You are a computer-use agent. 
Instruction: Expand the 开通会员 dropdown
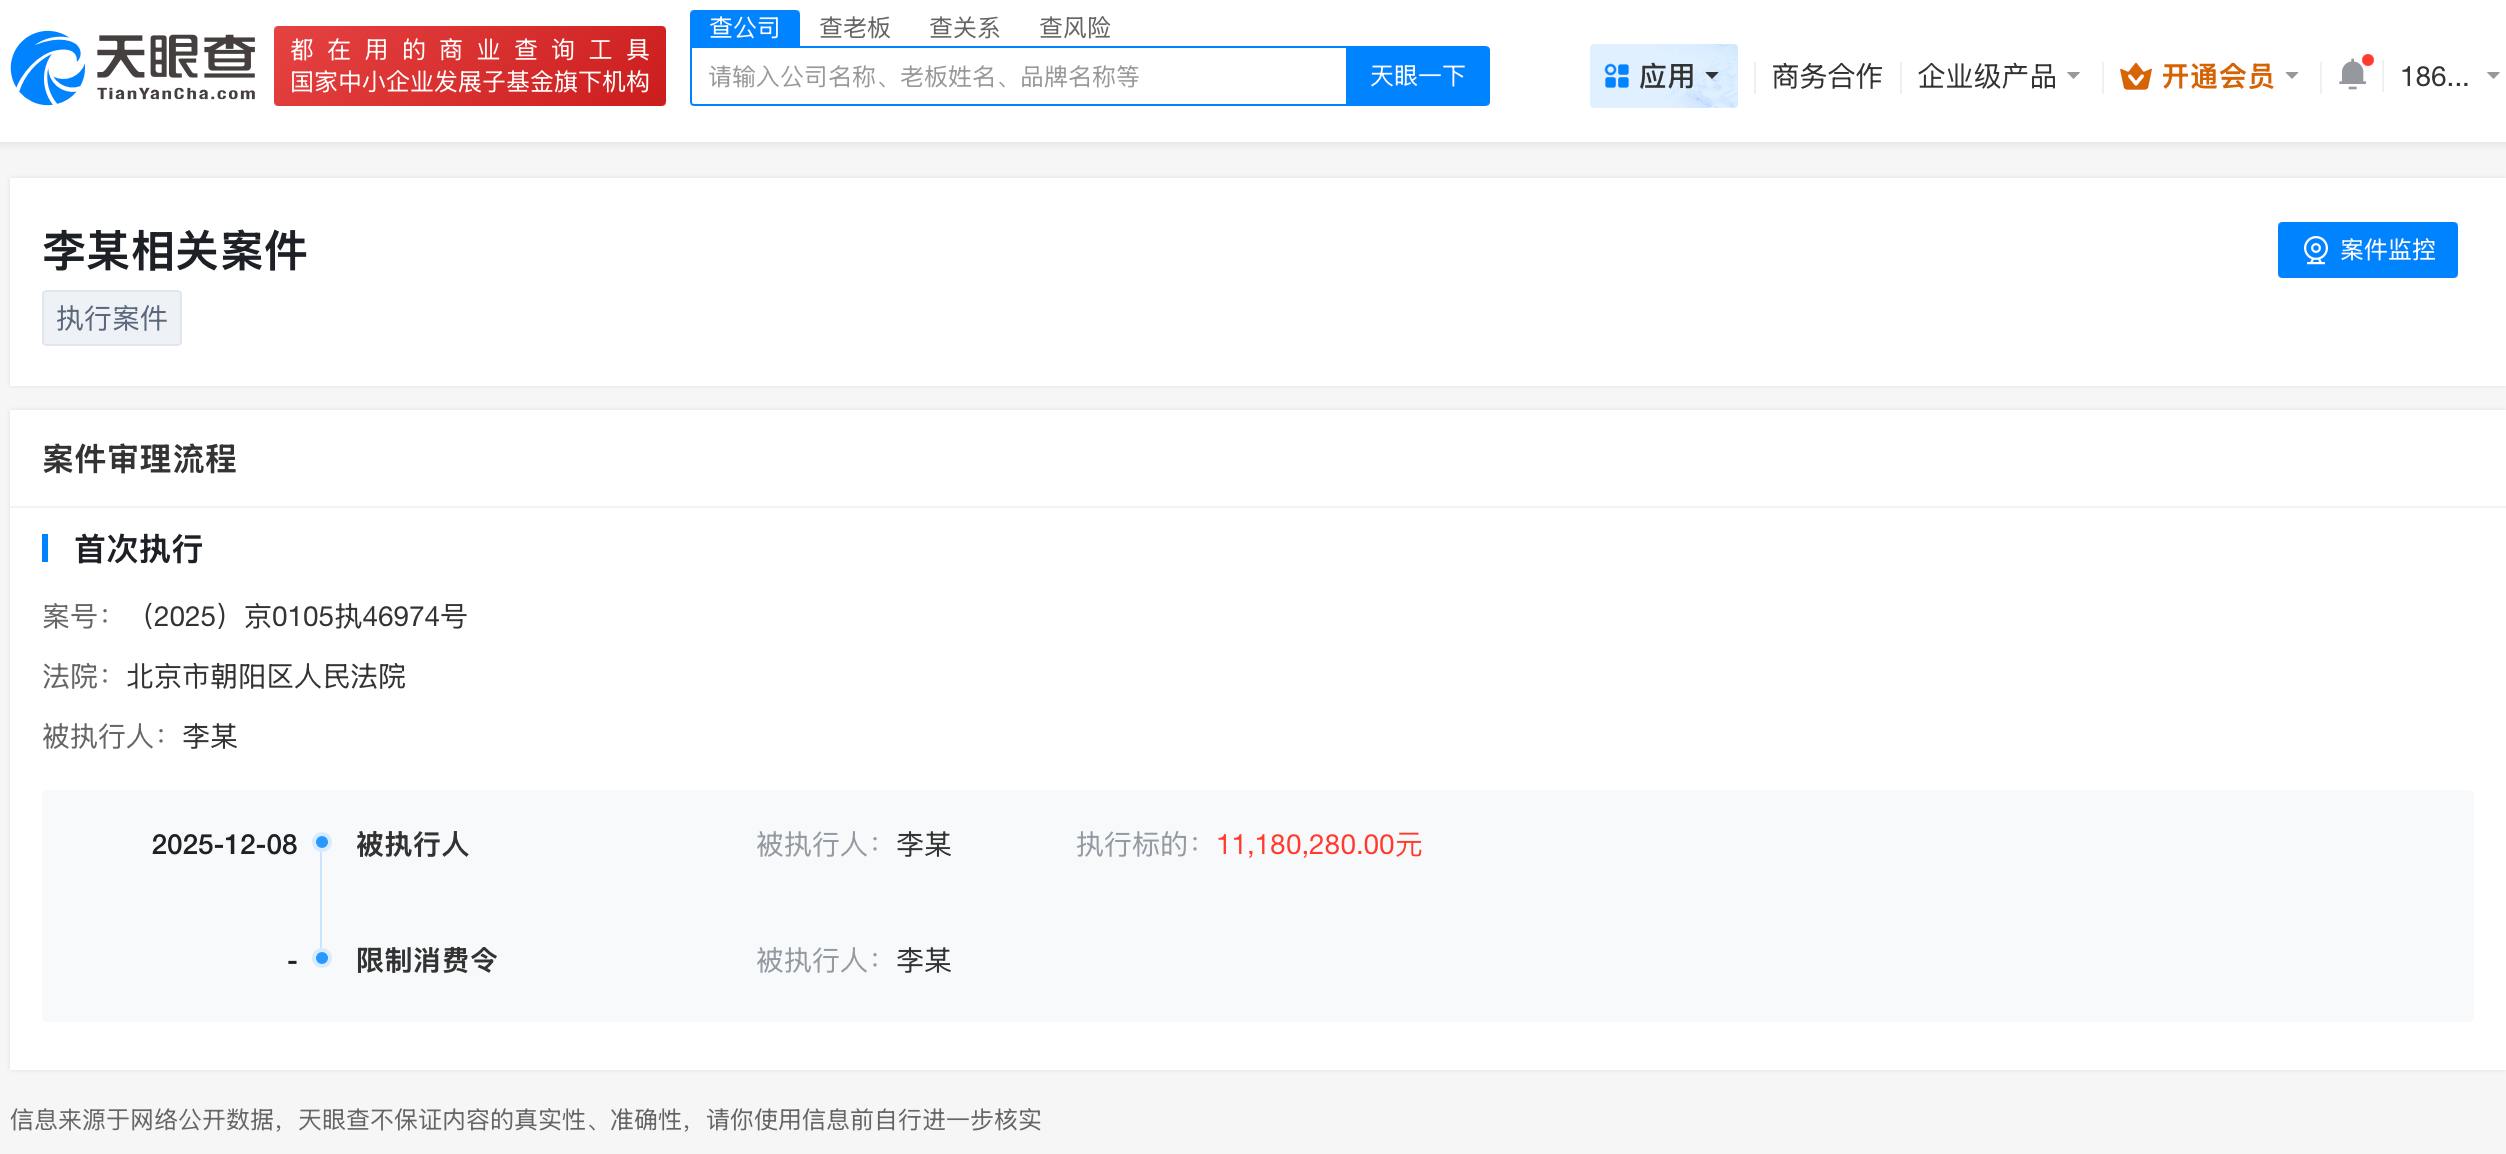pos(2291,76)
